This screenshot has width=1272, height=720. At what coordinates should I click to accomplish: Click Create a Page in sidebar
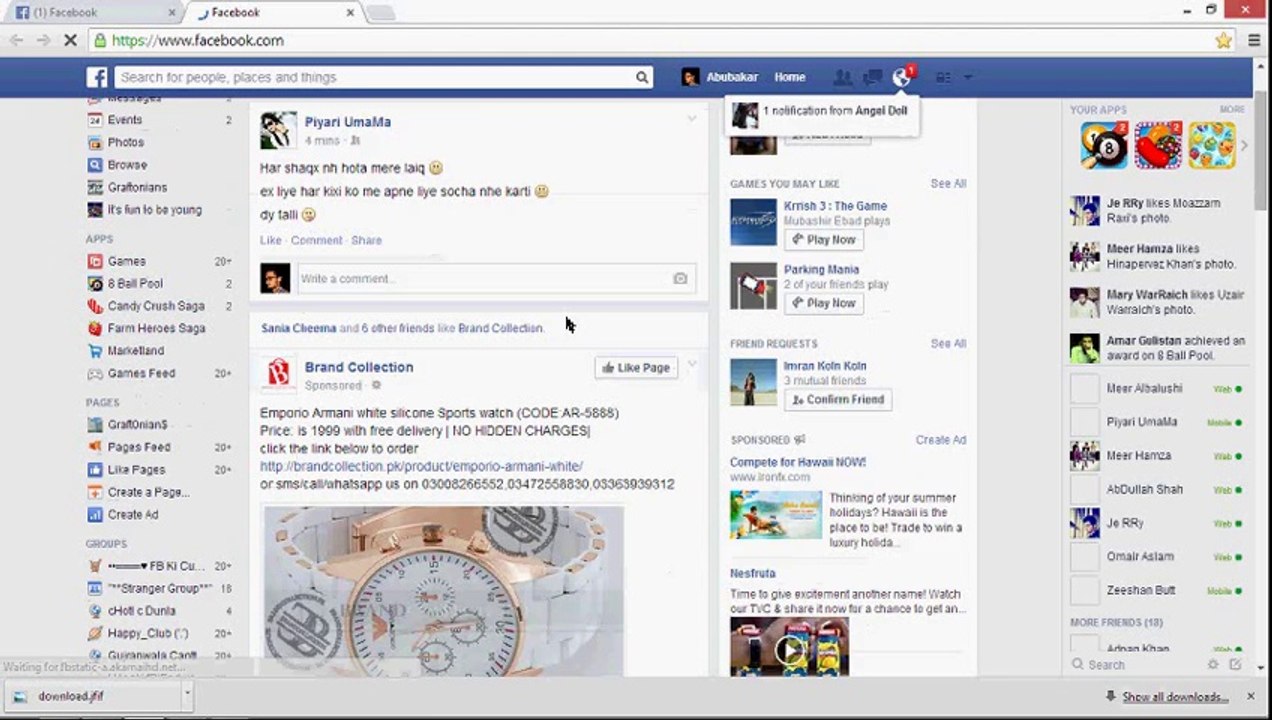pyautogui.click(x=148, y=492)
